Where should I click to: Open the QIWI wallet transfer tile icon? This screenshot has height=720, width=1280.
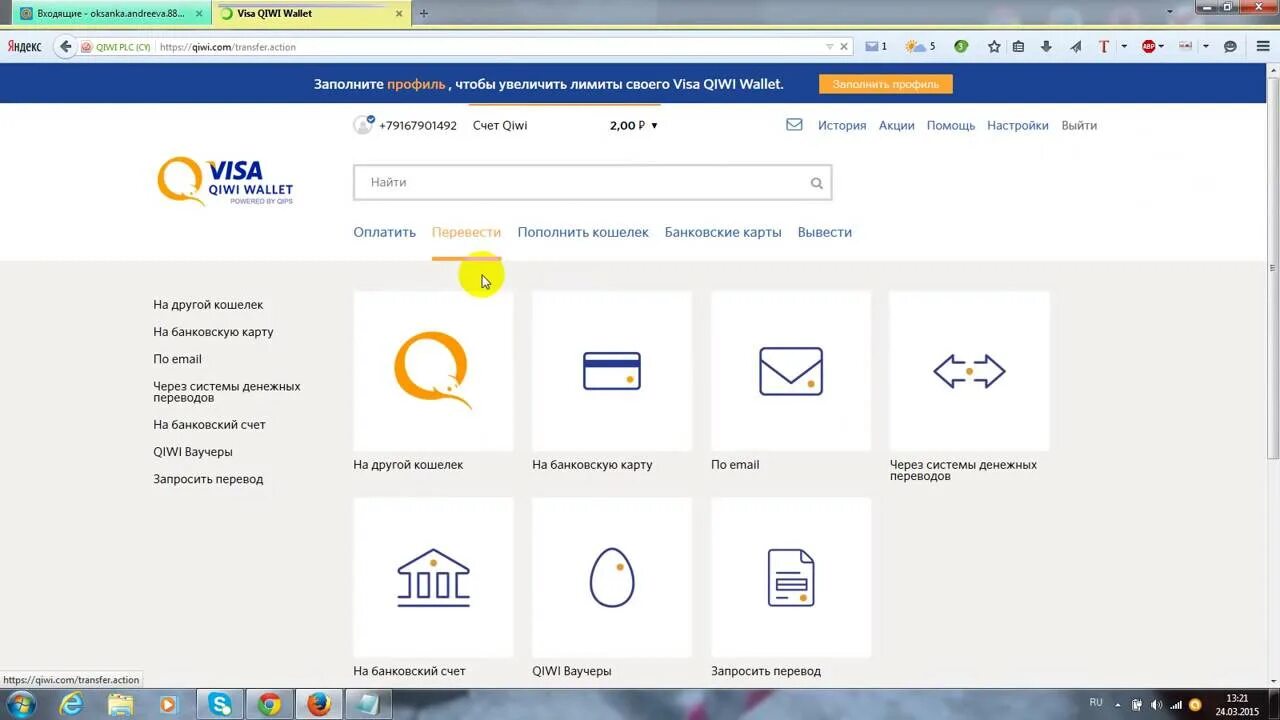pyautogui.click(x=433, y=371)
